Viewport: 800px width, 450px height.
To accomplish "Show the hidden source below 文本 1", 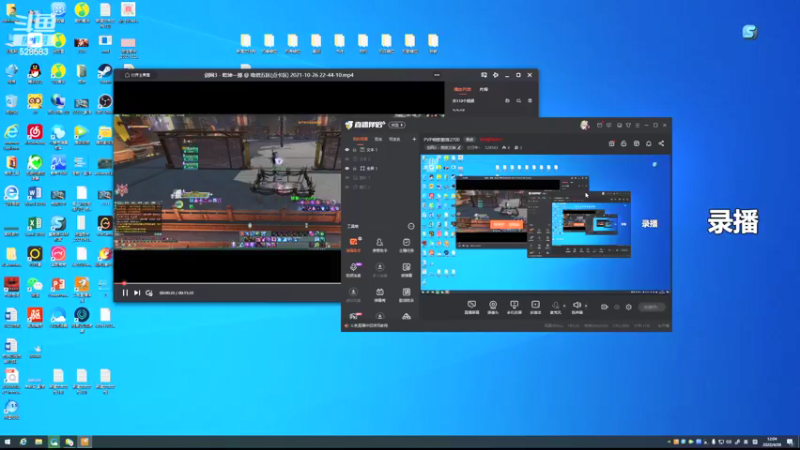I will click(x=347, y=159).
